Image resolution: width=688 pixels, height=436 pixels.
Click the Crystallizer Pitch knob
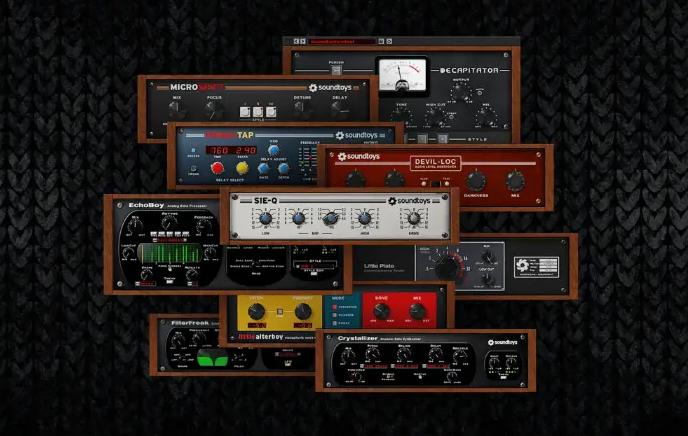[x=373, y=354]
